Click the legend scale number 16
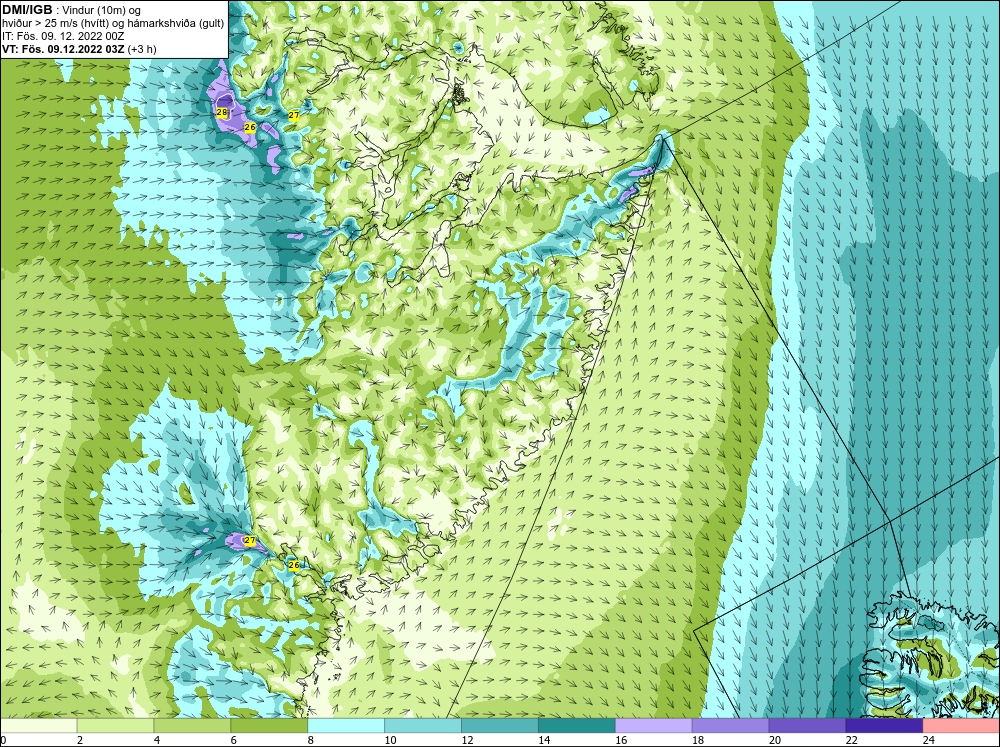Viewport: 1000px width, 747px height. 621,740
